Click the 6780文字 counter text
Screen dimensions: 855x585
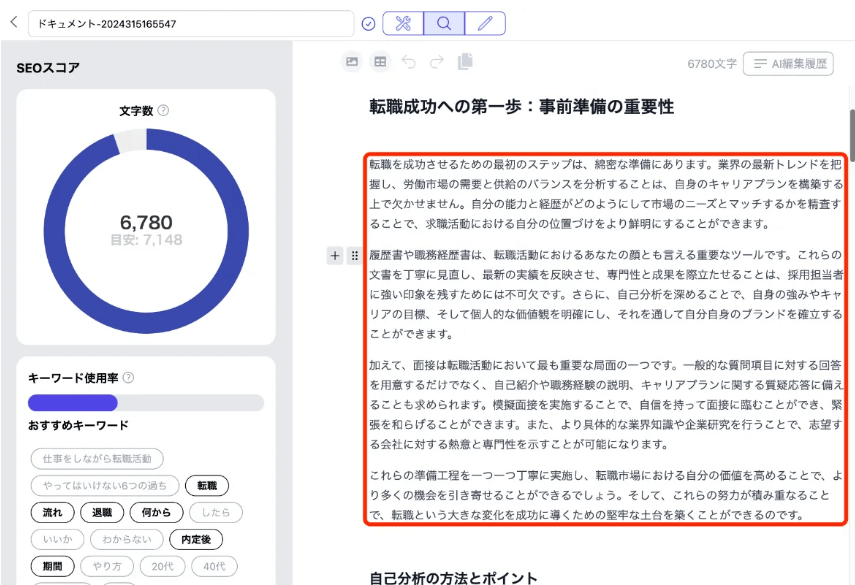coord(712,64)
